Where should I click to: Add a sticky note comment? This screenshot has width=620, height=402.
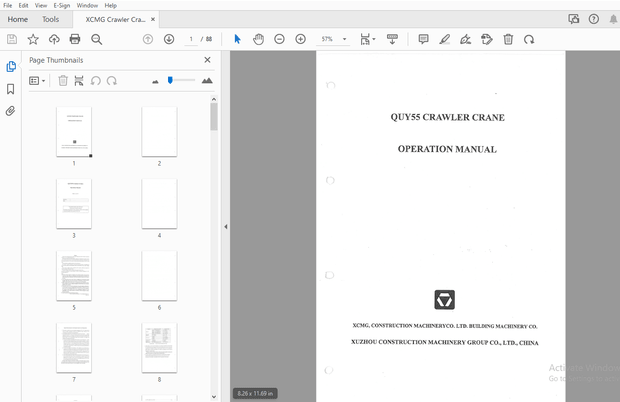tap(423, 39)
